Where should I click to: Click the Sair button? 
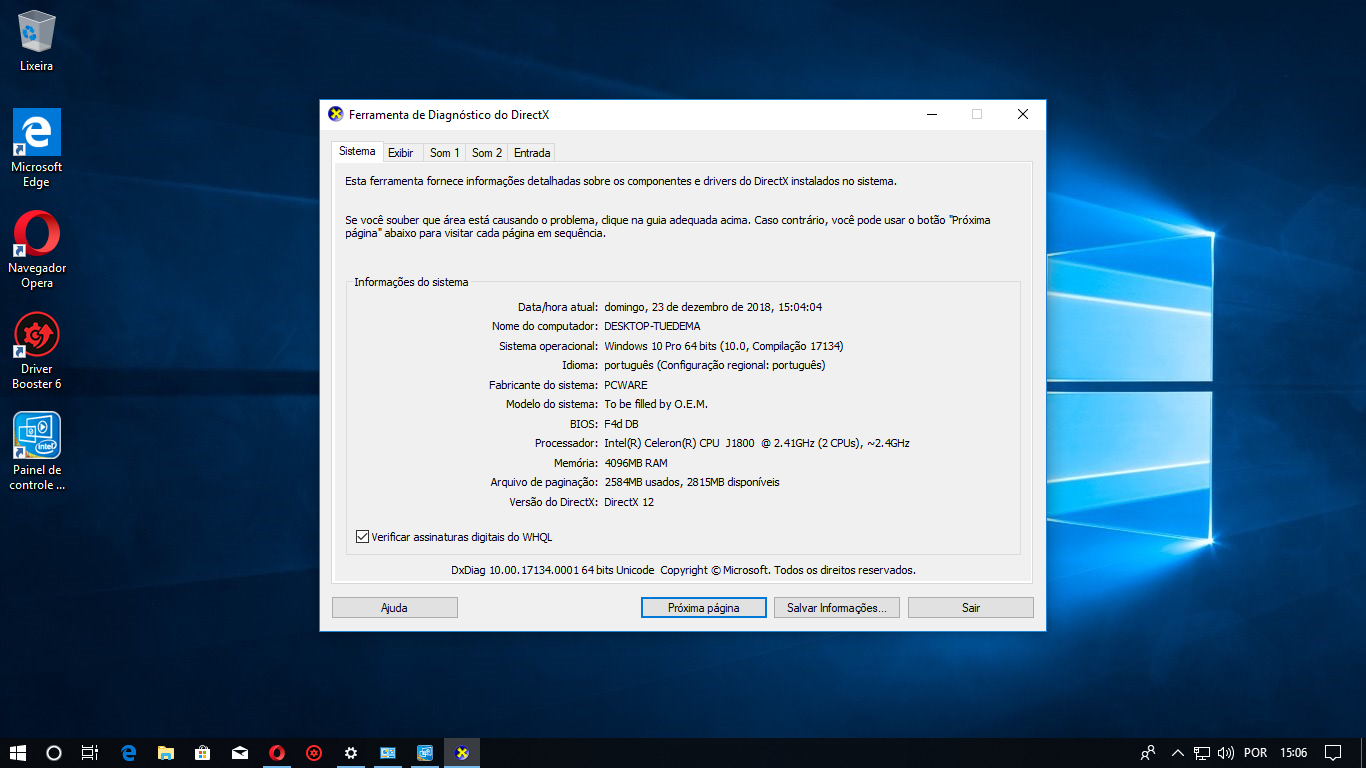coord(971,608)
